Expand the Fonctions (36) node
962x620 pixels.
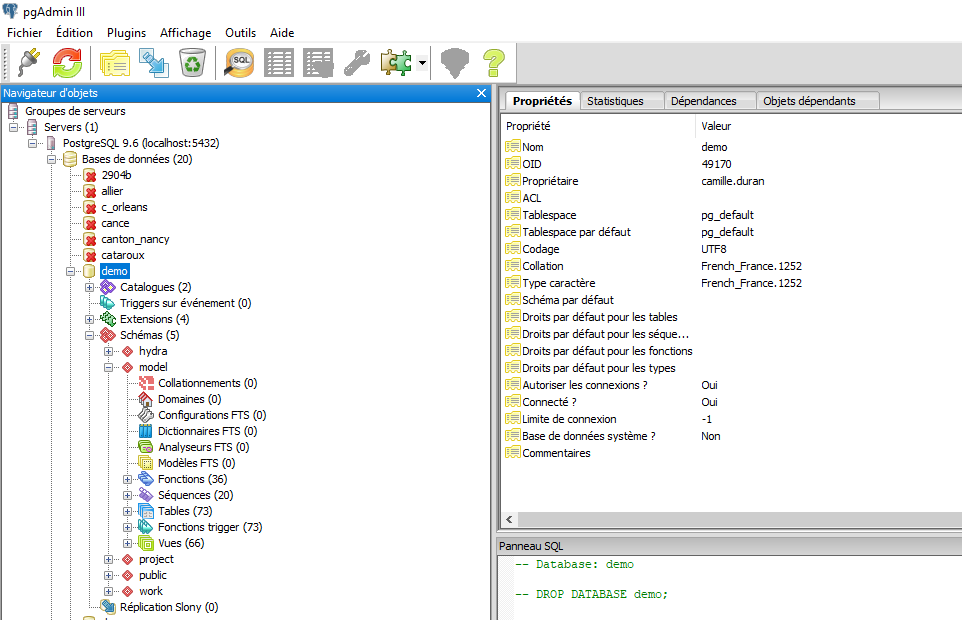pos(128,479)
